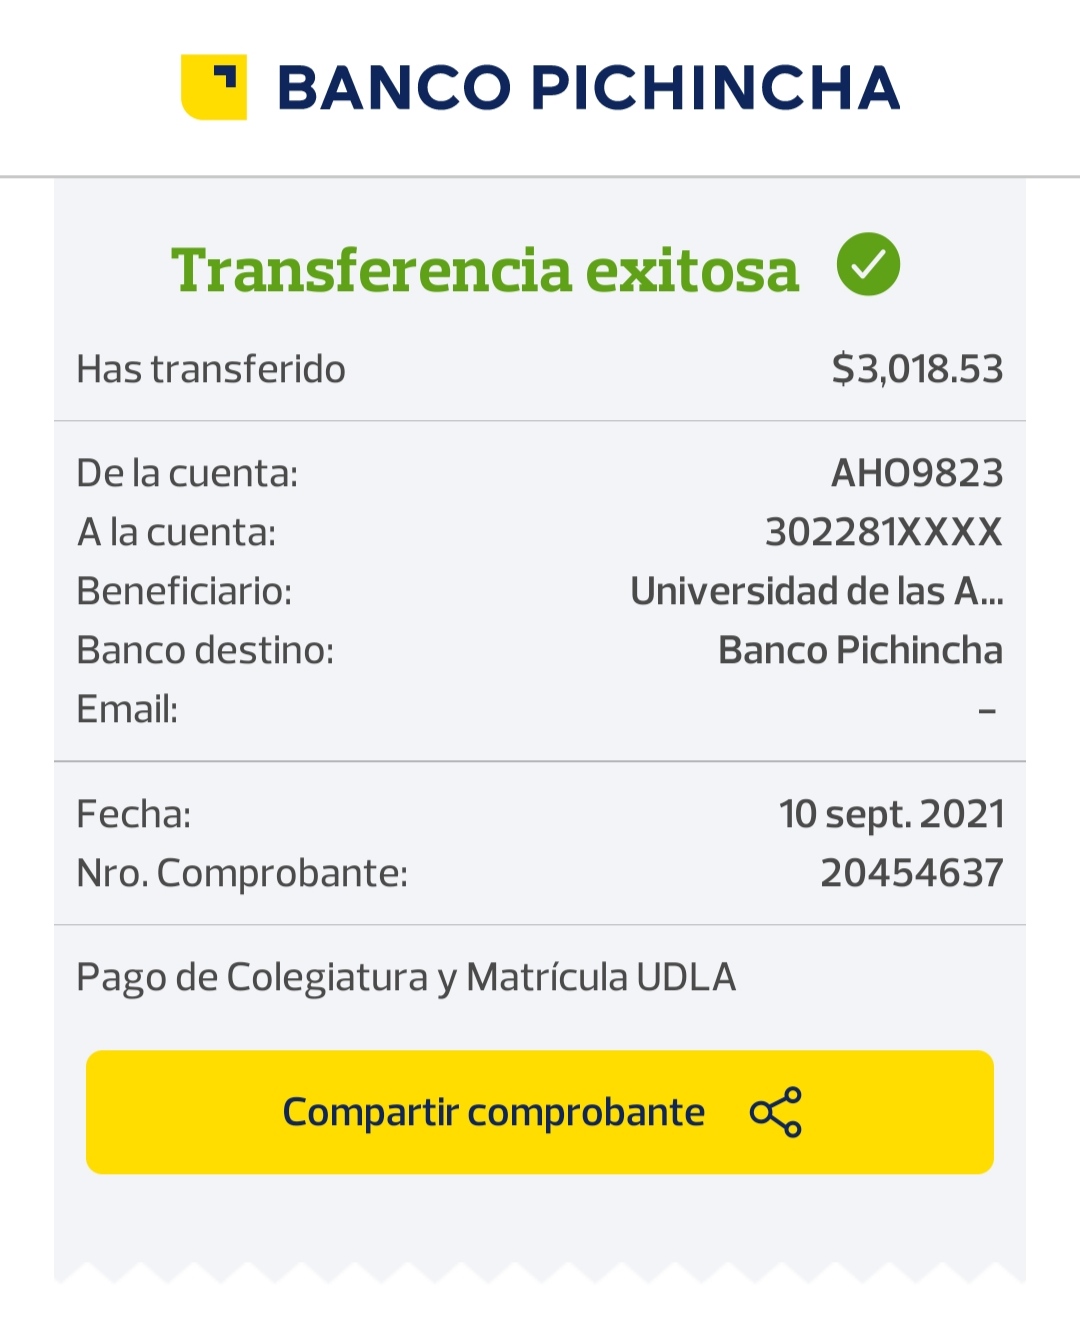Tap the Banco destino label
The height and width of the screenshot is (1320, 1080).
click(x=205, y=650)
